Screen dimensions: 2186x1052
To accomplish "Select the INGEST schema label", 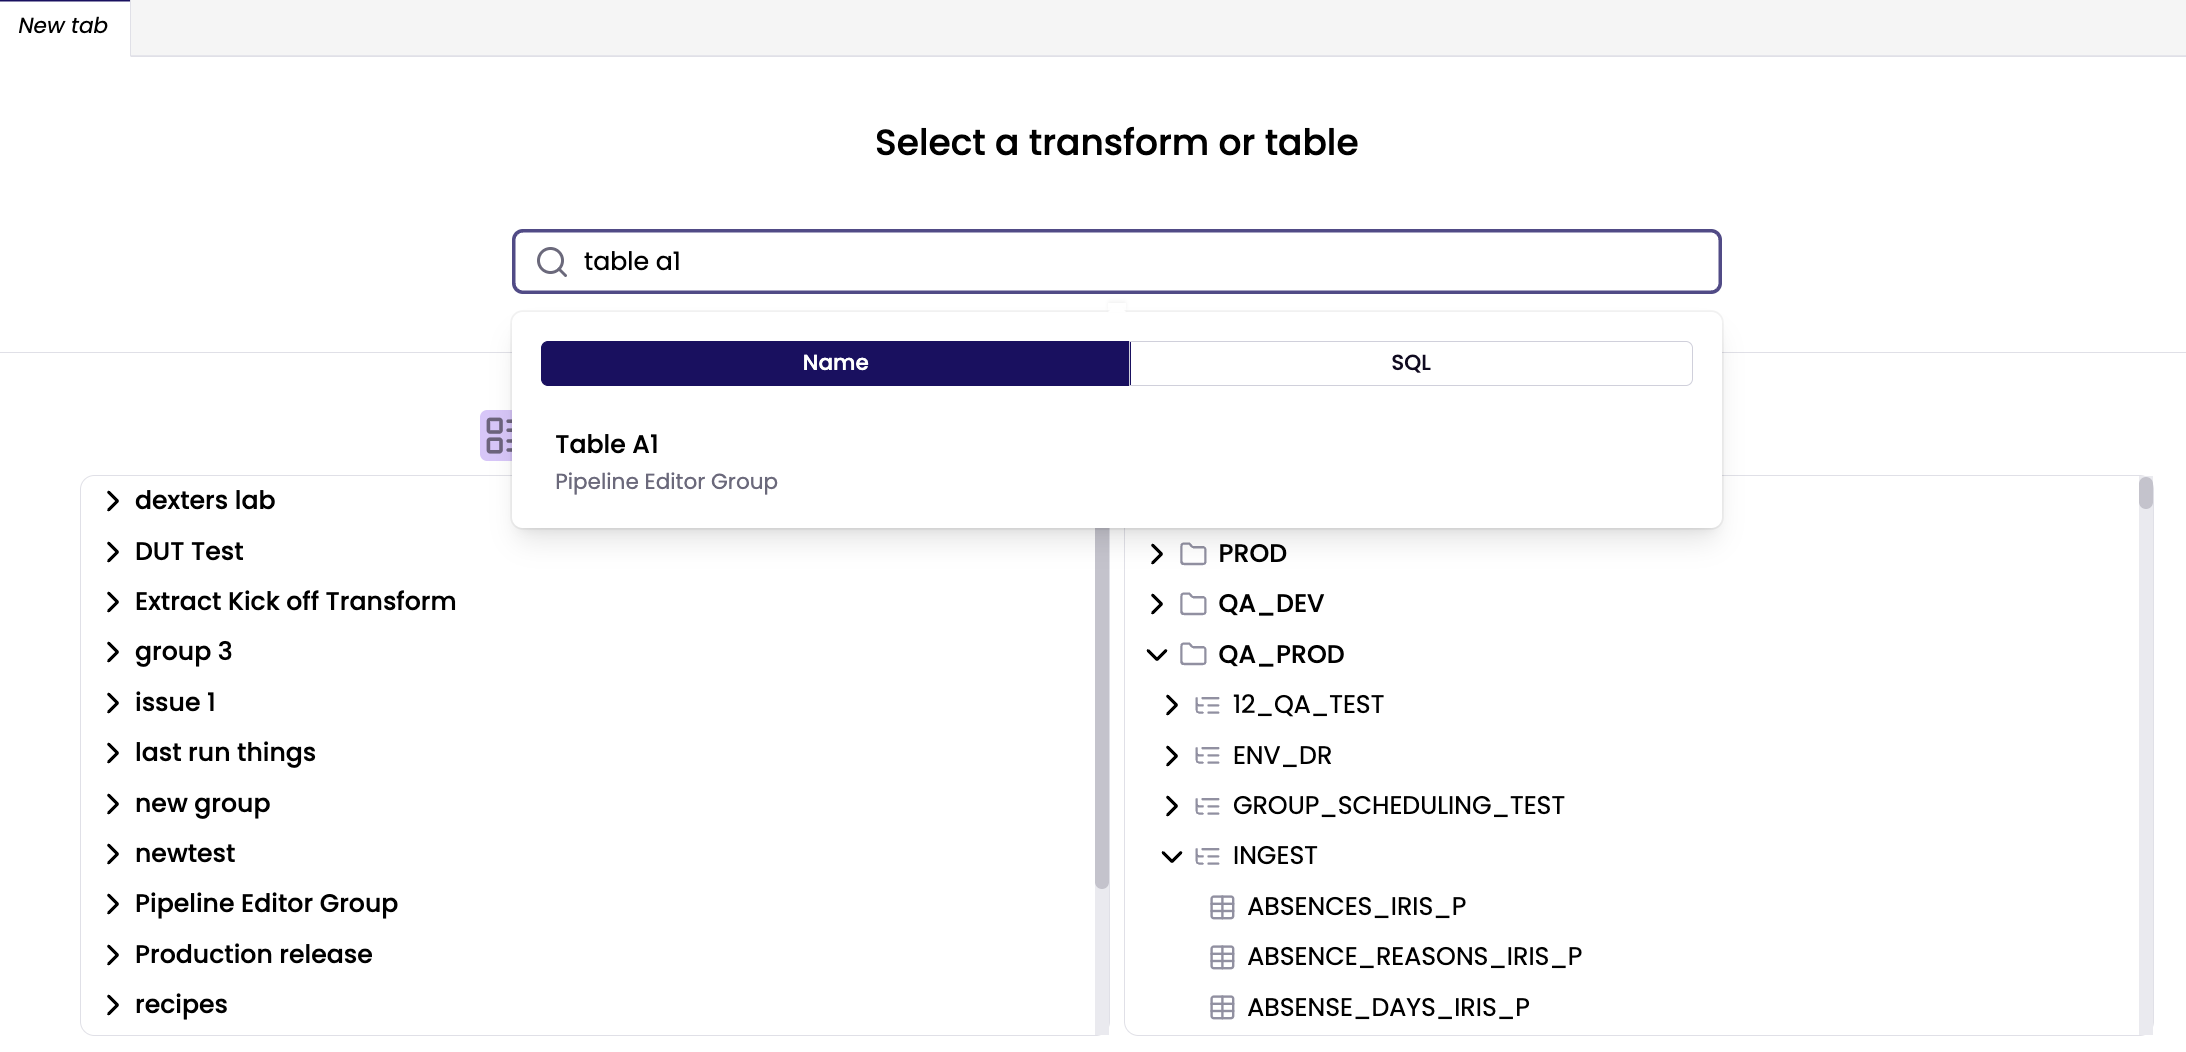I will click(1275, 856).
